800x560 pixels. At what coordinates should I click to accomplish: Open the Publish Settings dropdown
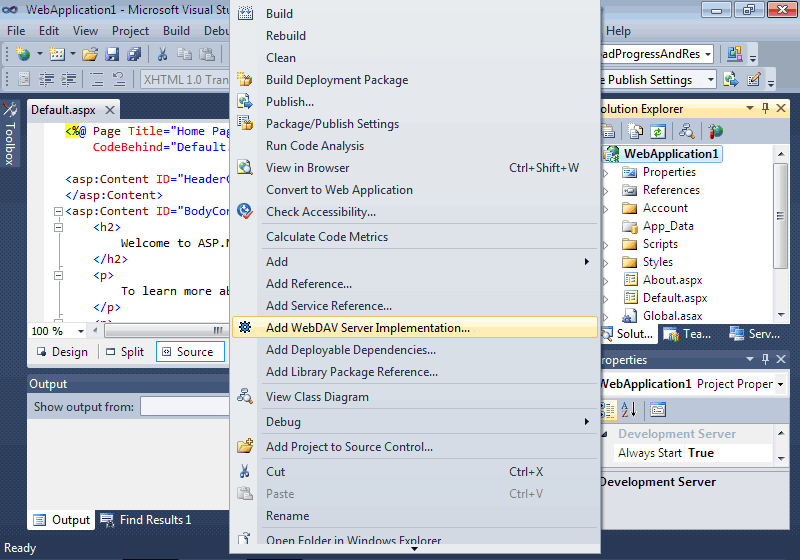(x=711, y=80)
